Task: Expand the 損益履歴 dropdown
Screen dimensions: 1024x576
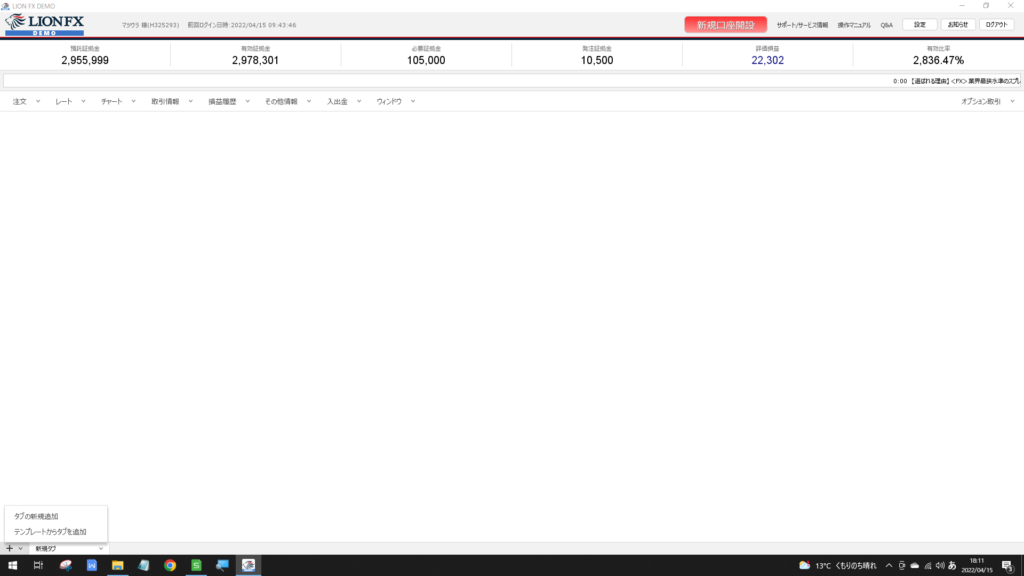Action: point(248,102)
